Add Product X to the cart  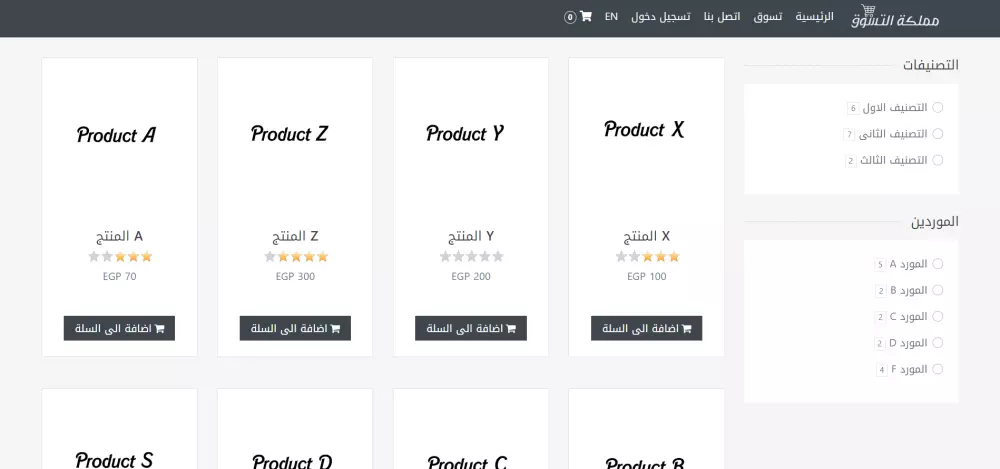tap(646, 328)
